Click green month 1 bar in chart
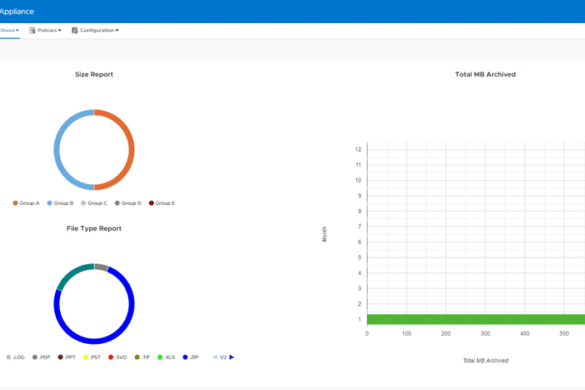Viewport: 585px width, 390px height. (476, 319)
